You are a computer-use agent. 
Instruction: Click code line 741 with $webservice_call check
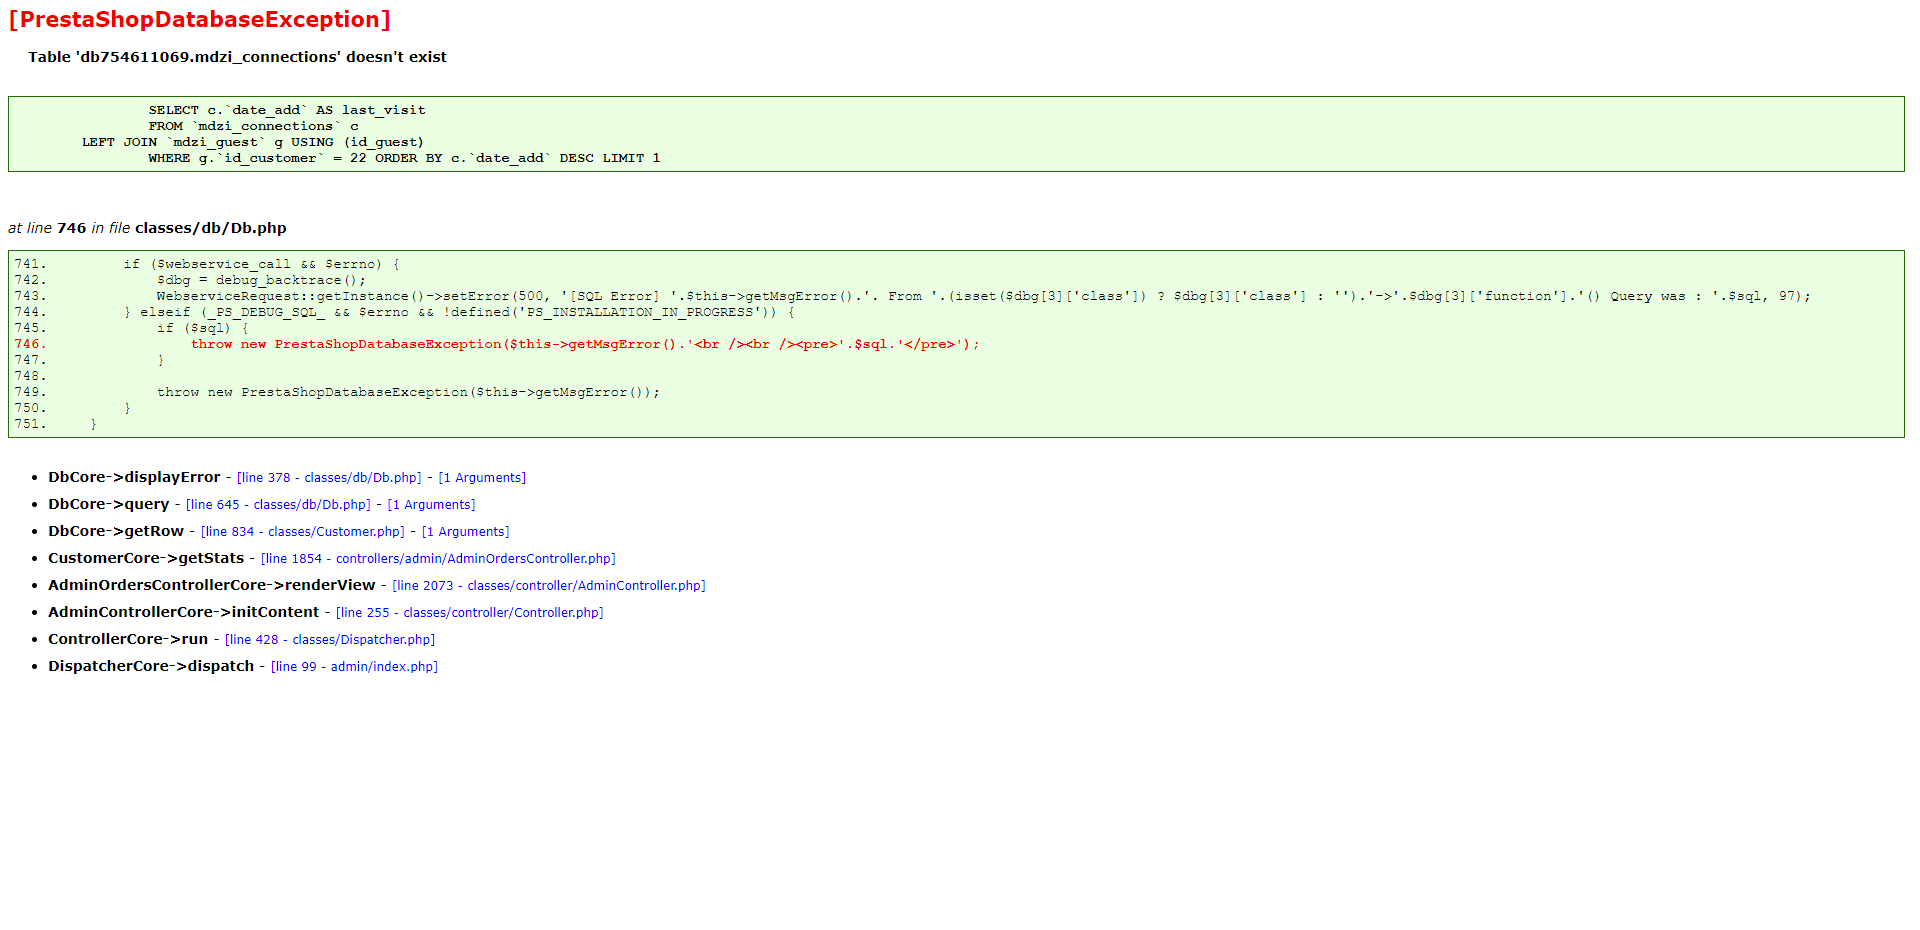pyautogui.click(x=207, y=264)
